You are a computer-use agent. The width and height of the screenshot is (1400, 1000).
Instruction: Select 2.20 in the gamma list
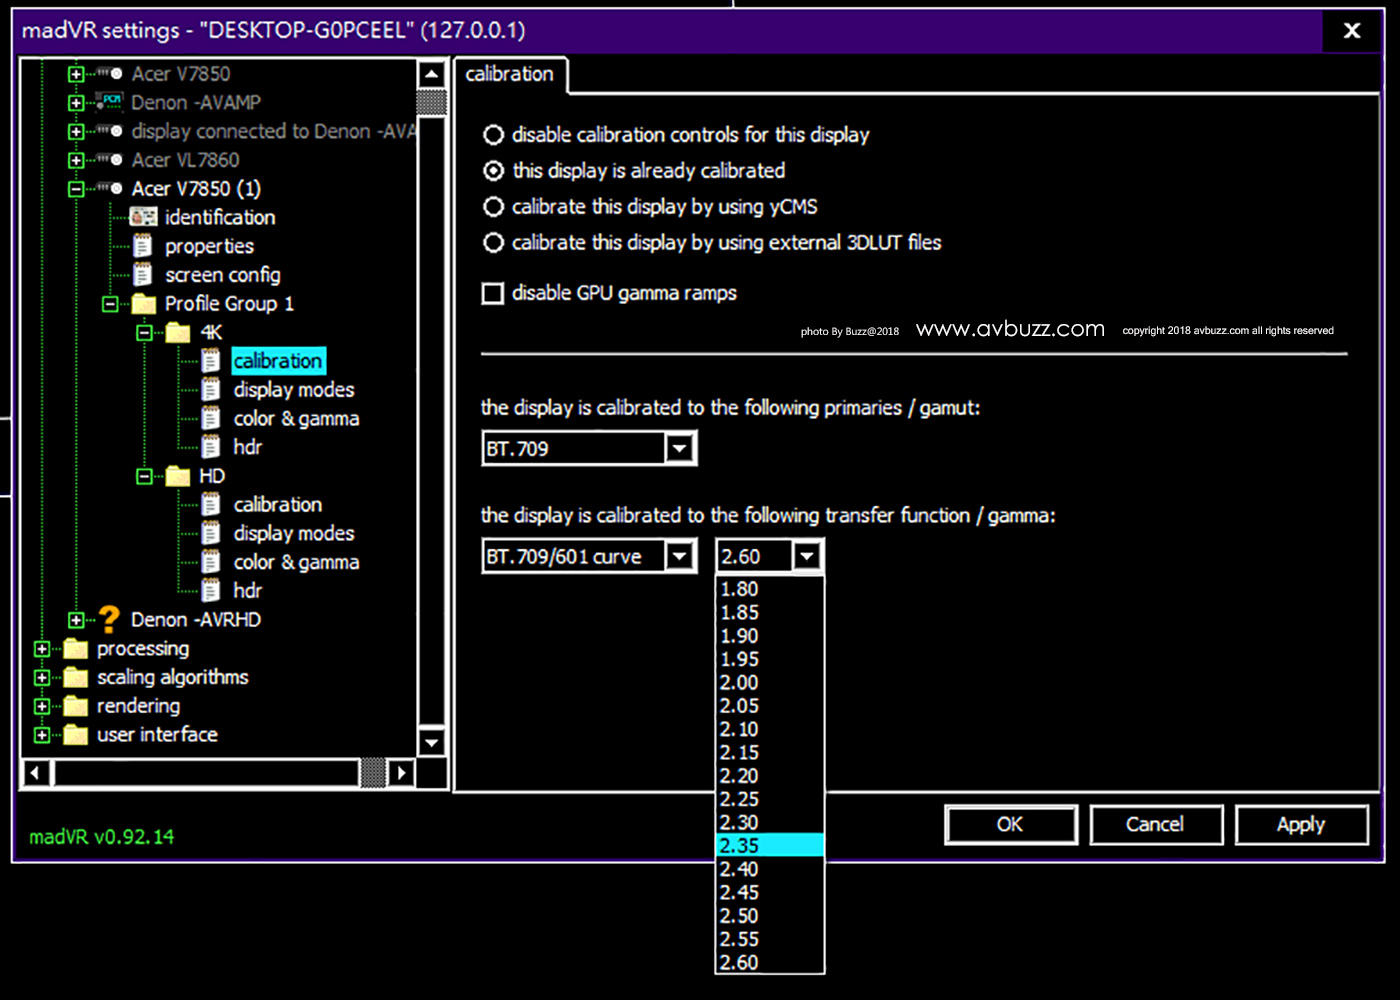(x=740, y=776)
